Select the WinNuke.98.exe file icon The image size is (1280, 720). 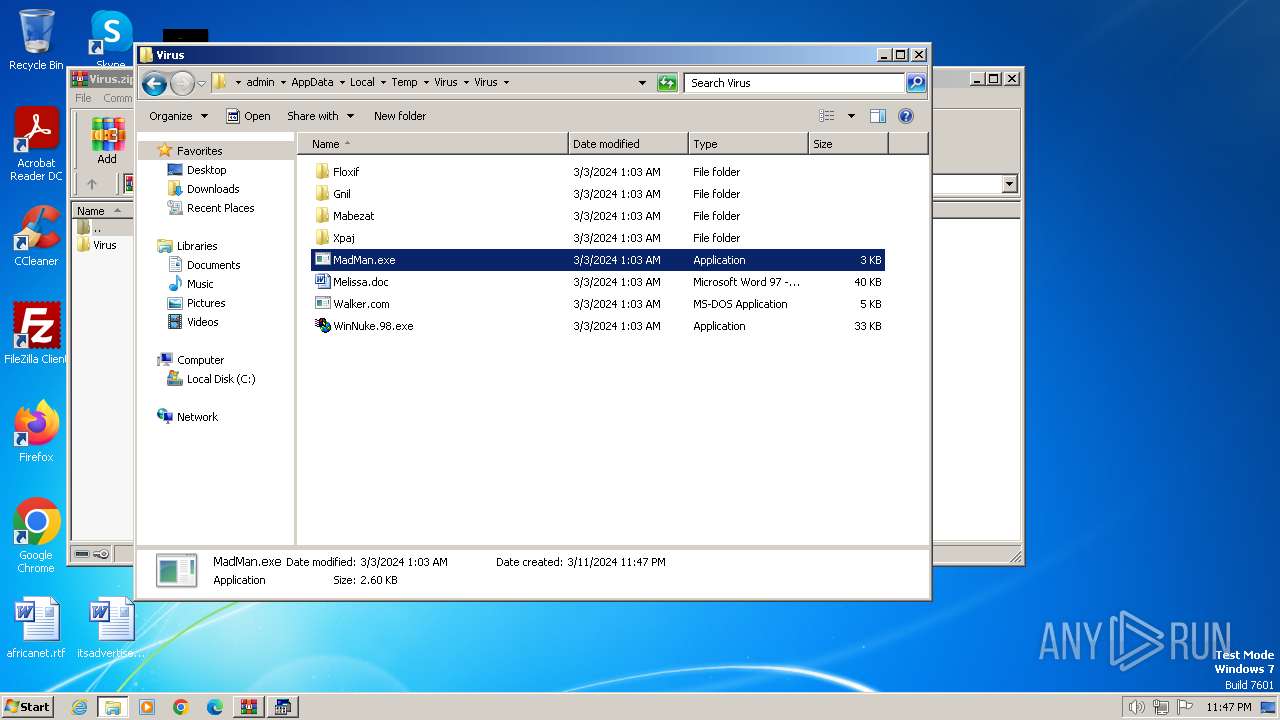click(322, 326)
